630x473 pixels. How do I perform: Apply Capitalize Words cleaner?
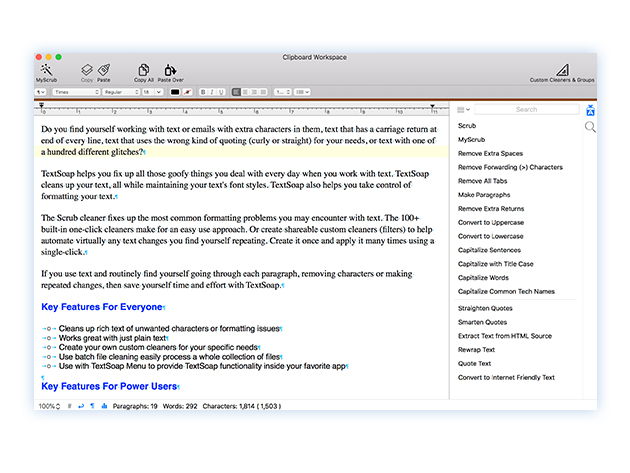coord(483,278)
